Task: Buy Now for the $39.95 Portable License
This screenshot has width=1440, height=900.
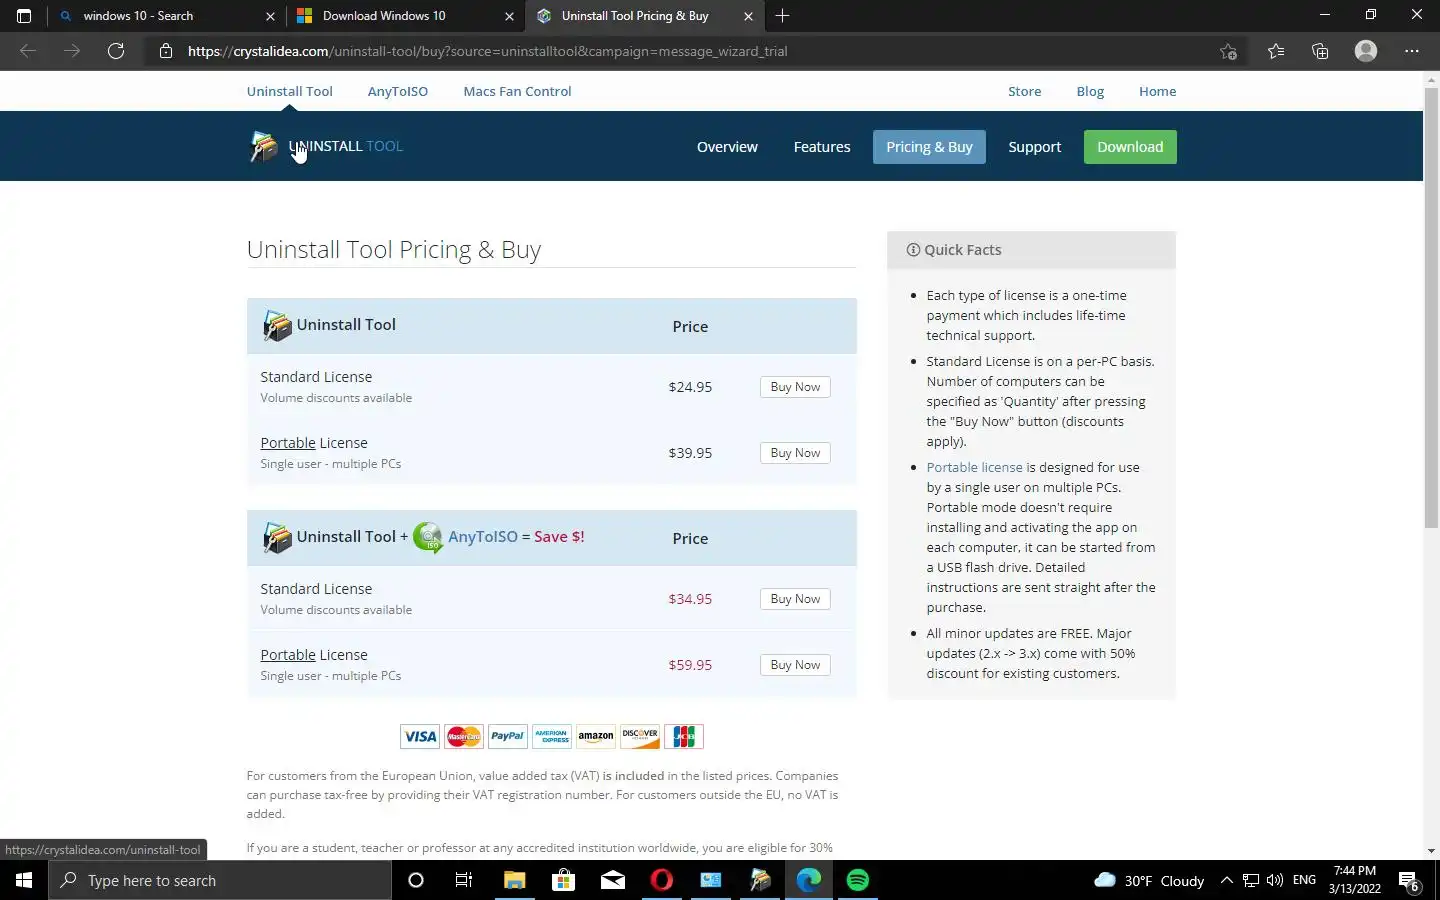Action: 795,453
